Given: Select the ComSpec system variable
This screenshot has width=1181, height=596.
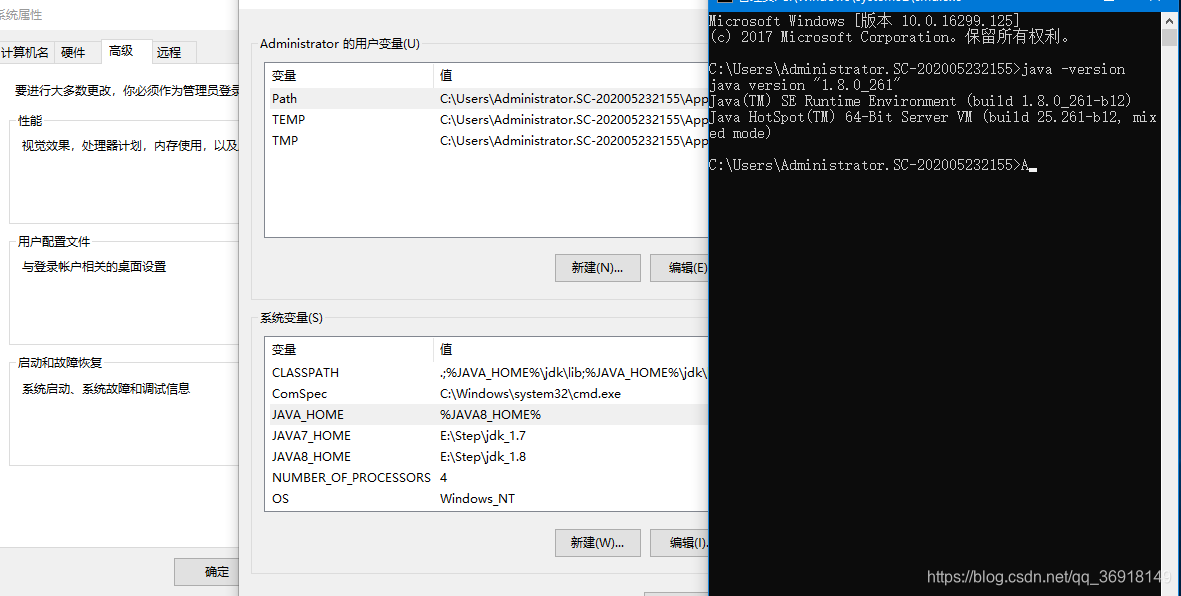Looking at the screenshot, I should point(487,394).
